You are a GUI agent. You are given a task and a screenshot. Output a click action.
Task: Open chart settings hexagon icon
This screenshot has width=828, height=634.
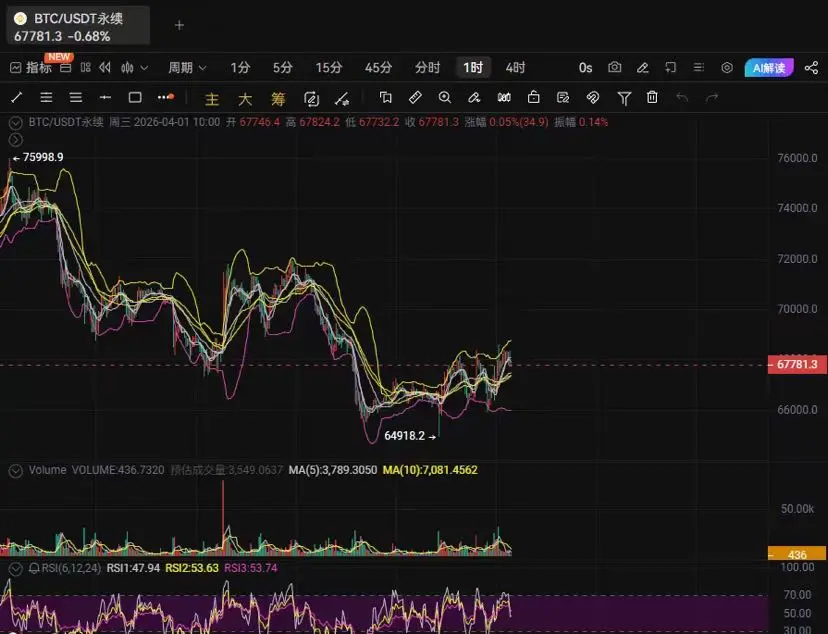pyautogui.click(x=727, y=68)
